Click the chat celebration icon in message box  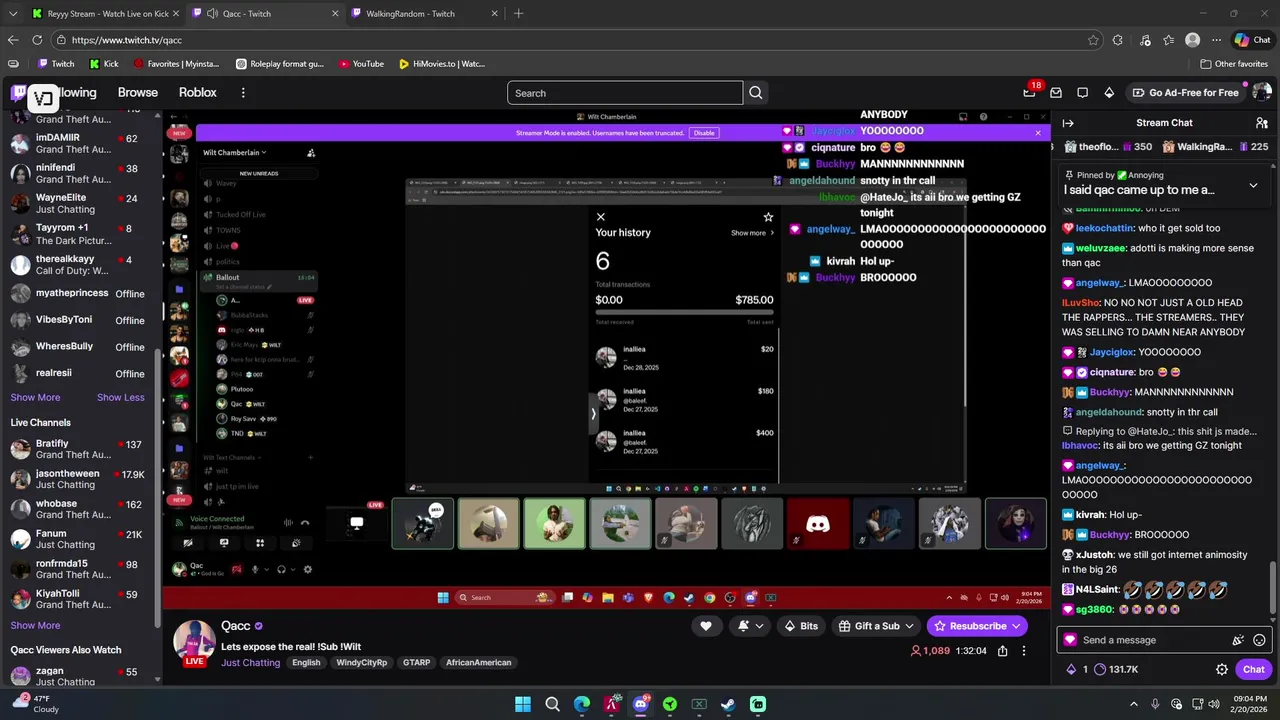tap(1238, 640)
